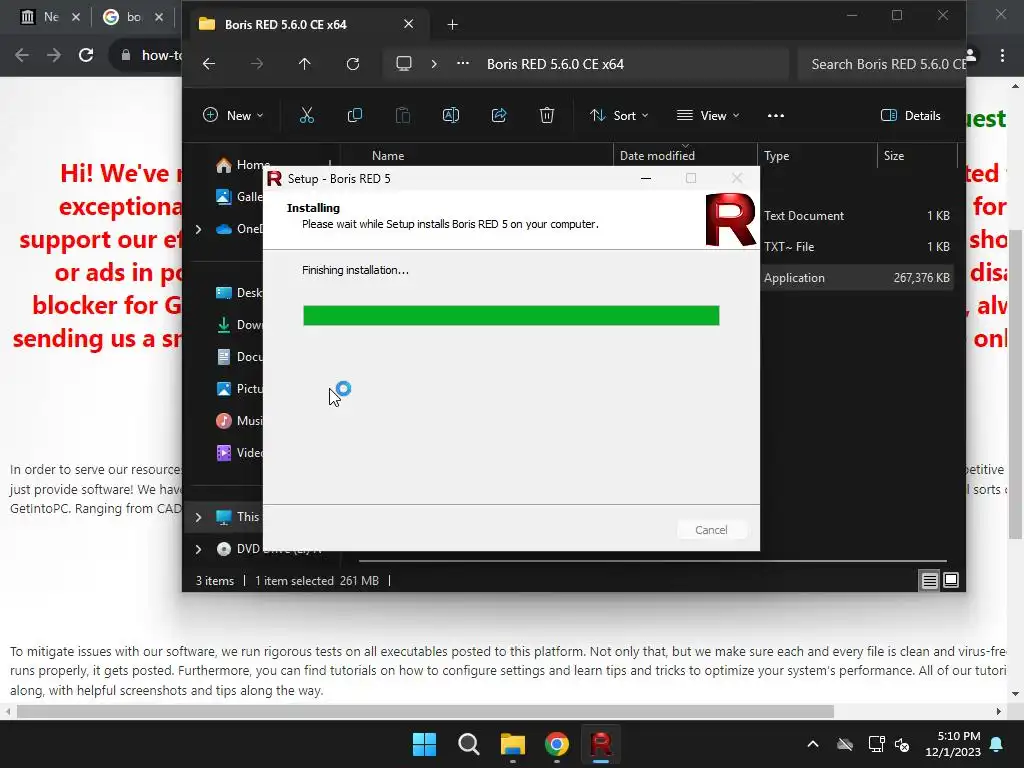
Task: Open the Chrome three-dot menu
Action: (x=1002, y=55)
